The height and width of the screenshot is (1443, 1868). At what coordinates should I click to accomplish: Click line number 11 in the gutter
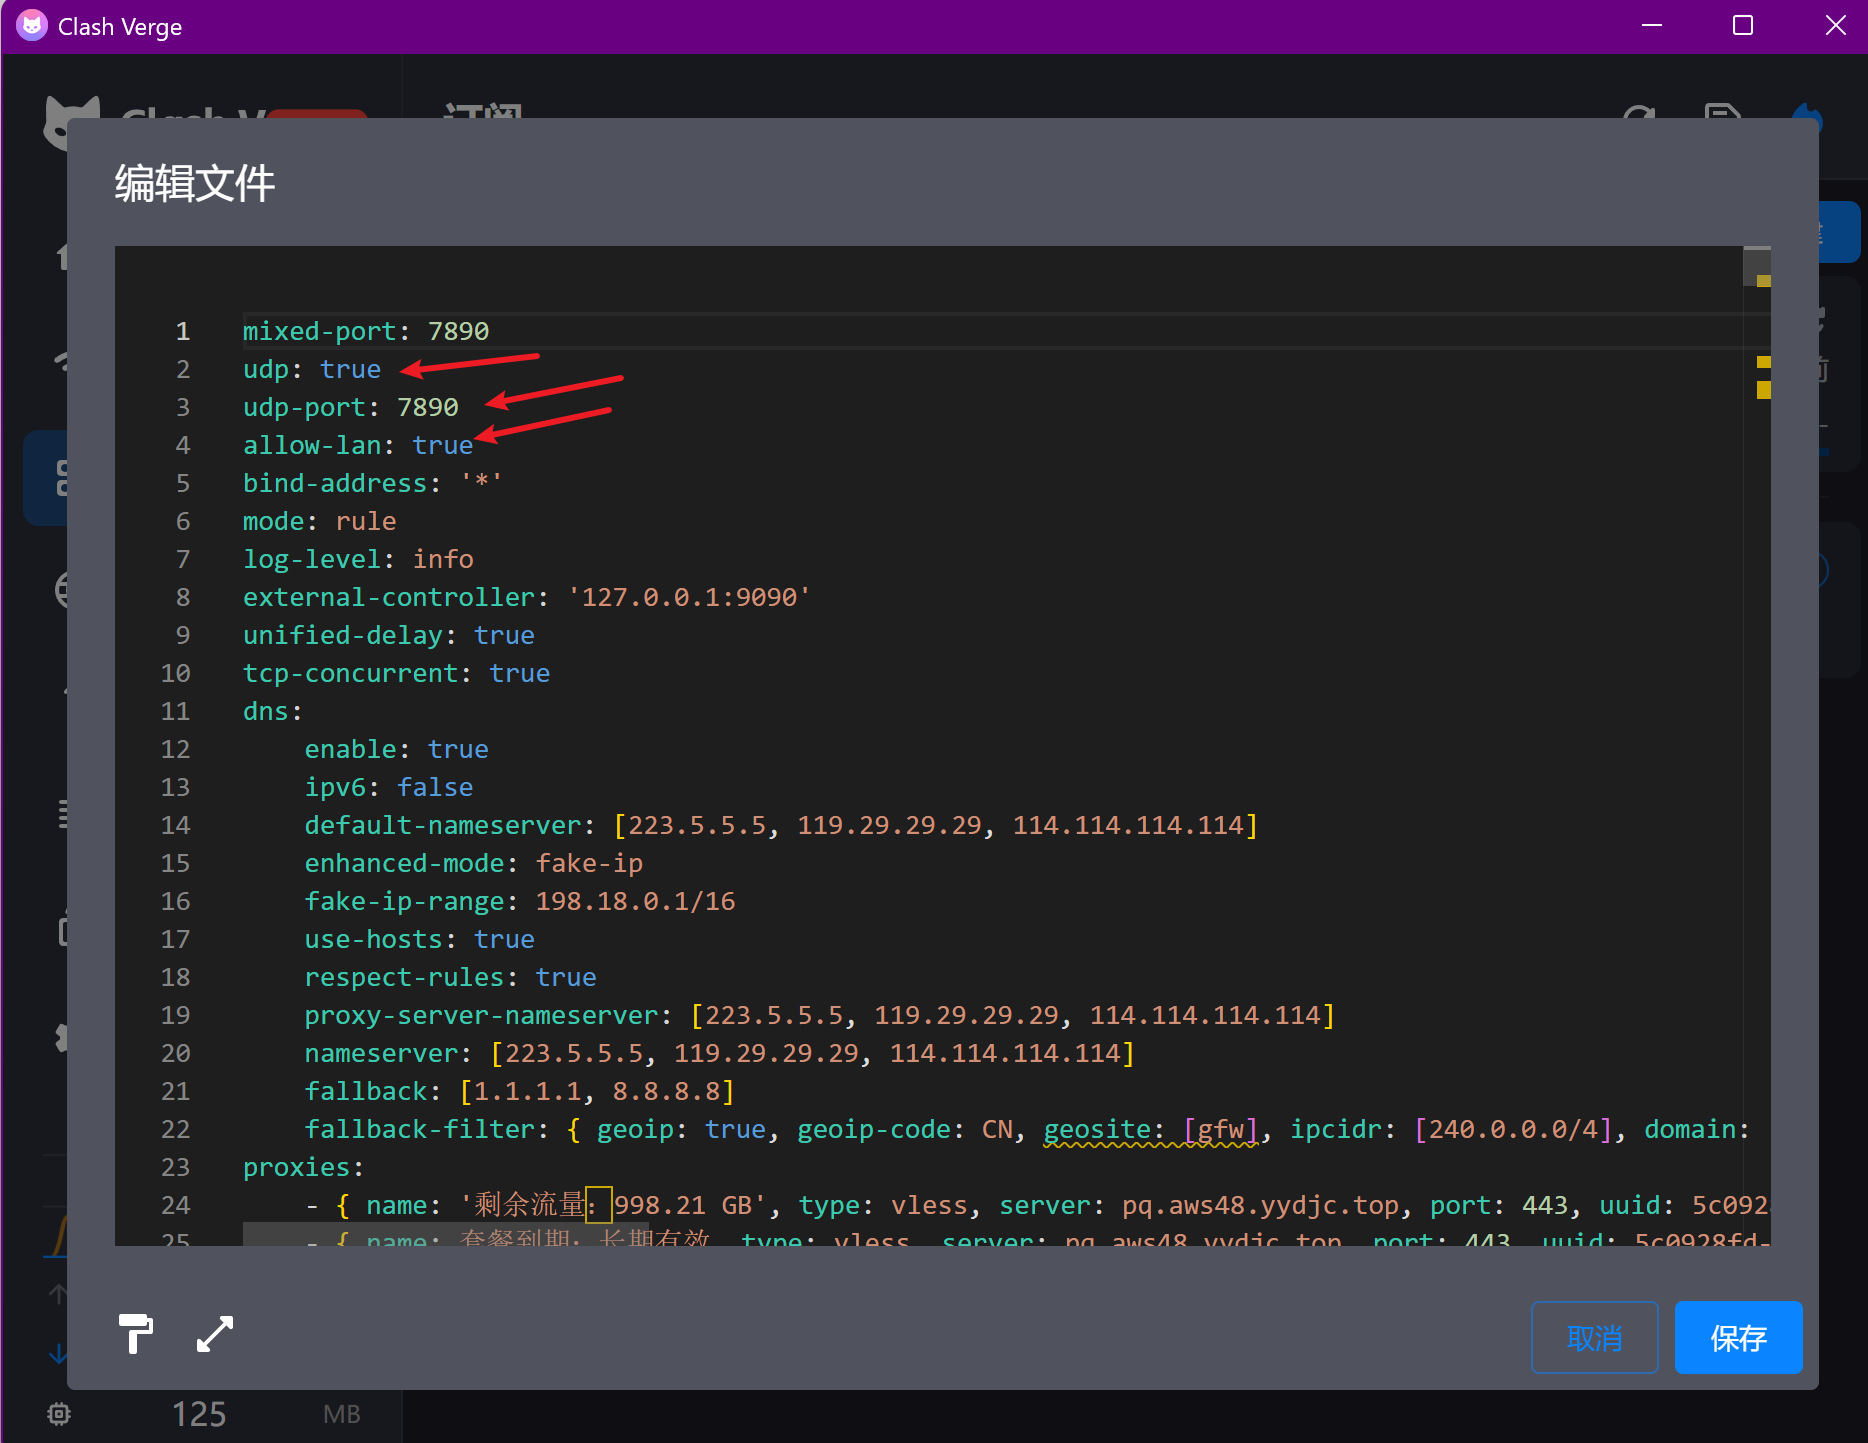coord(176,711)
